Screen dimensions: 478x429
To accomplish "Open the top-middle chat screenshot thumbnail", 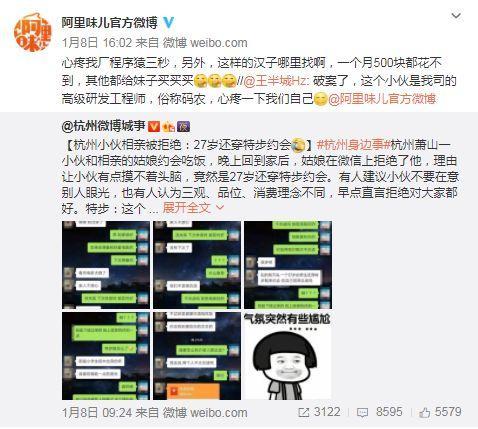I will (x=197, y=265).
